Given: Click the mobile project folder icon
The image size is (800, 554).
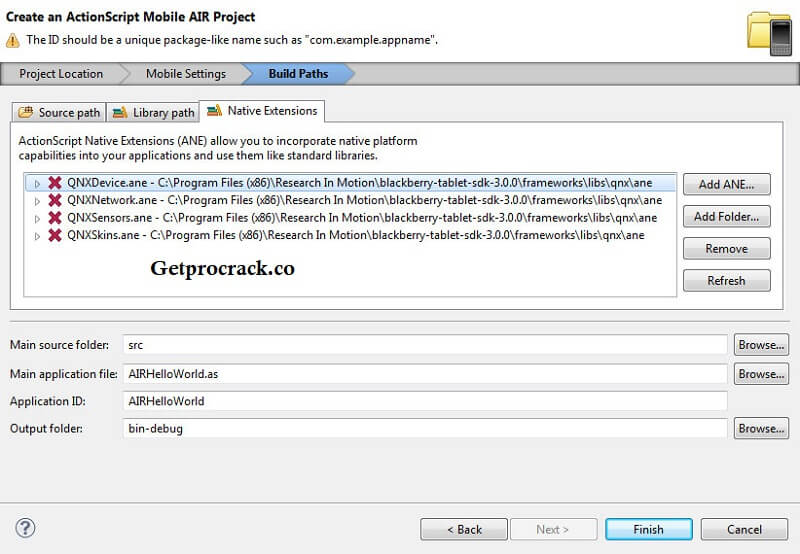Looking at the screenshot, I should pos(769,32).
